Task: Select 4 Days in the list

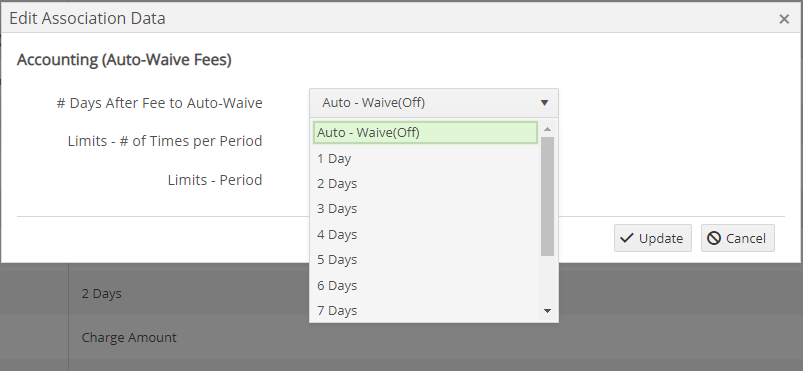Action: coord(425,234)
